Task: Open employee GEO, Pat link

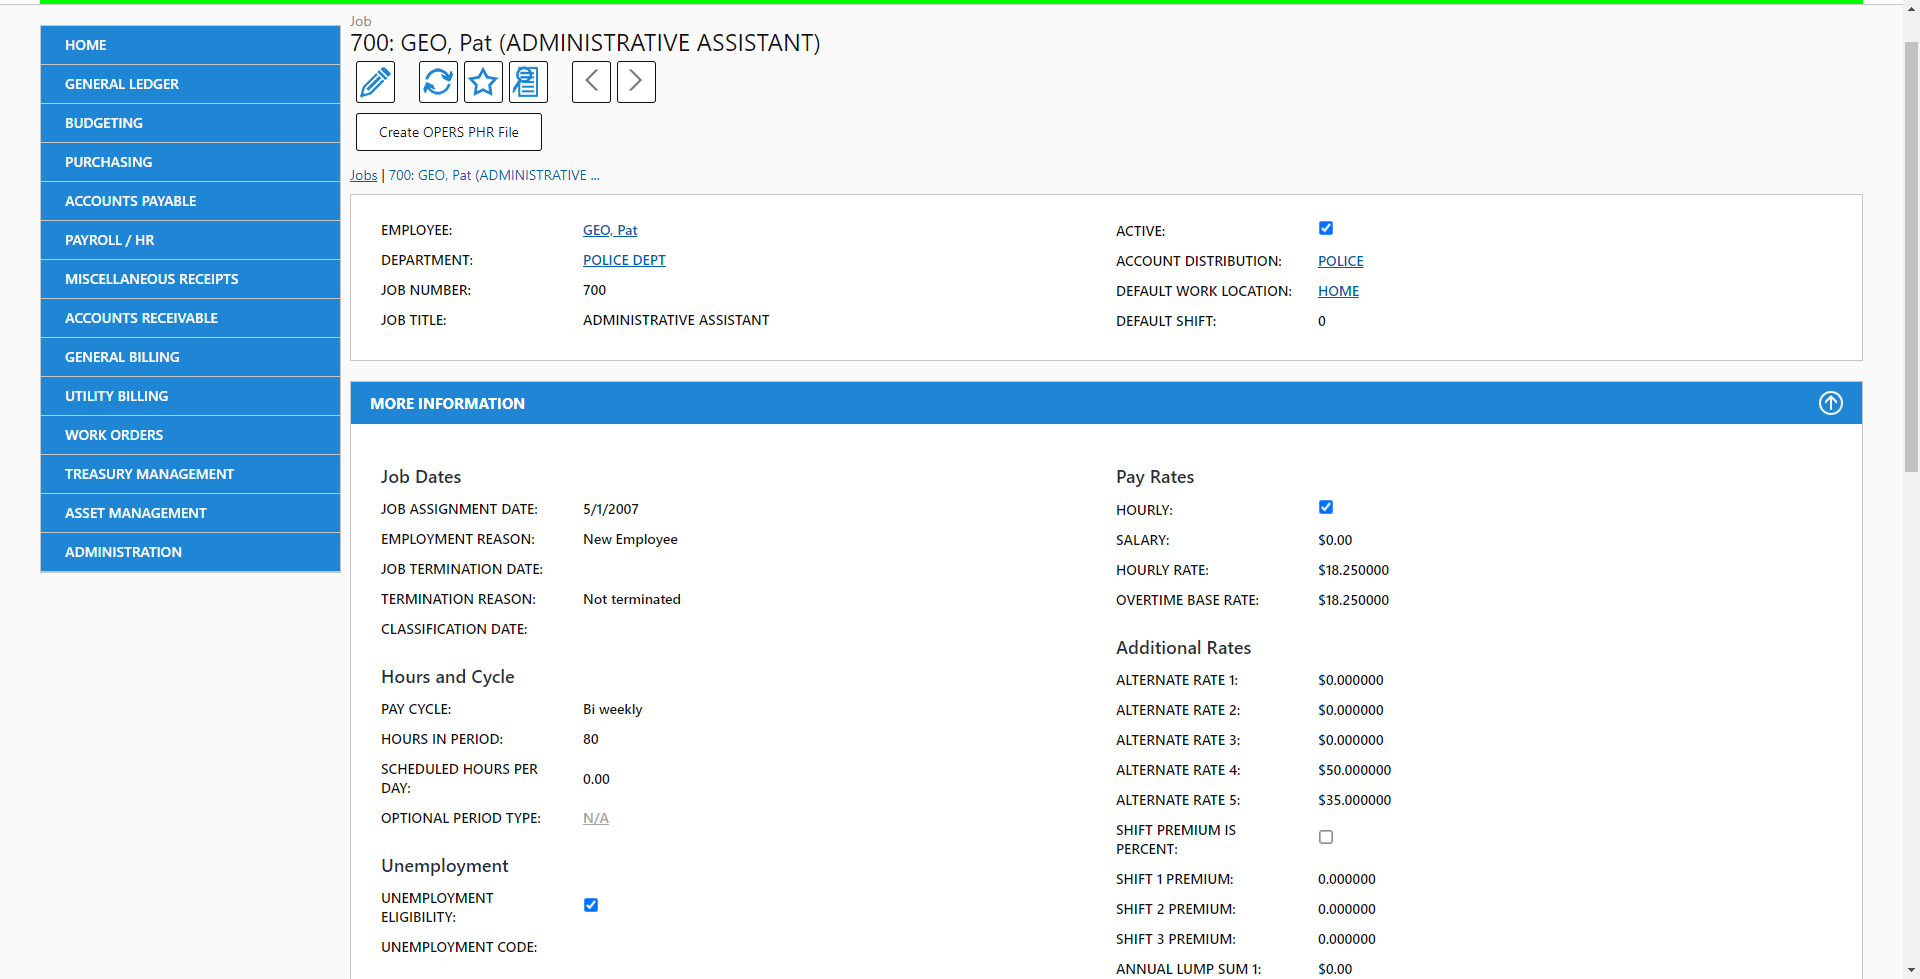Action: click(610, 230)
